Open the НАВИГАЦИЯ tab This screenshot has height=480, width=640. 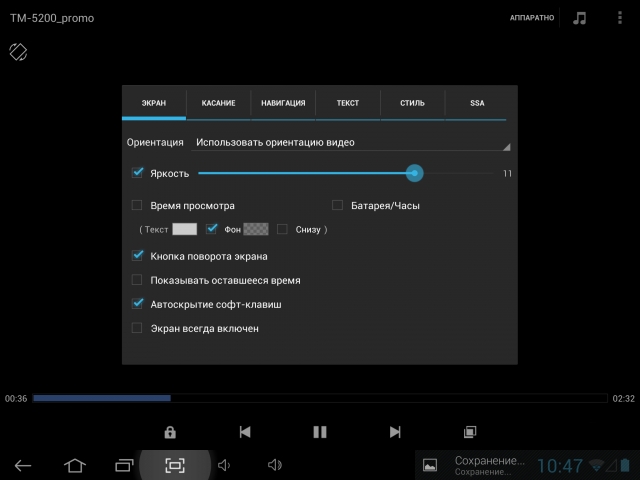(283, 103)
